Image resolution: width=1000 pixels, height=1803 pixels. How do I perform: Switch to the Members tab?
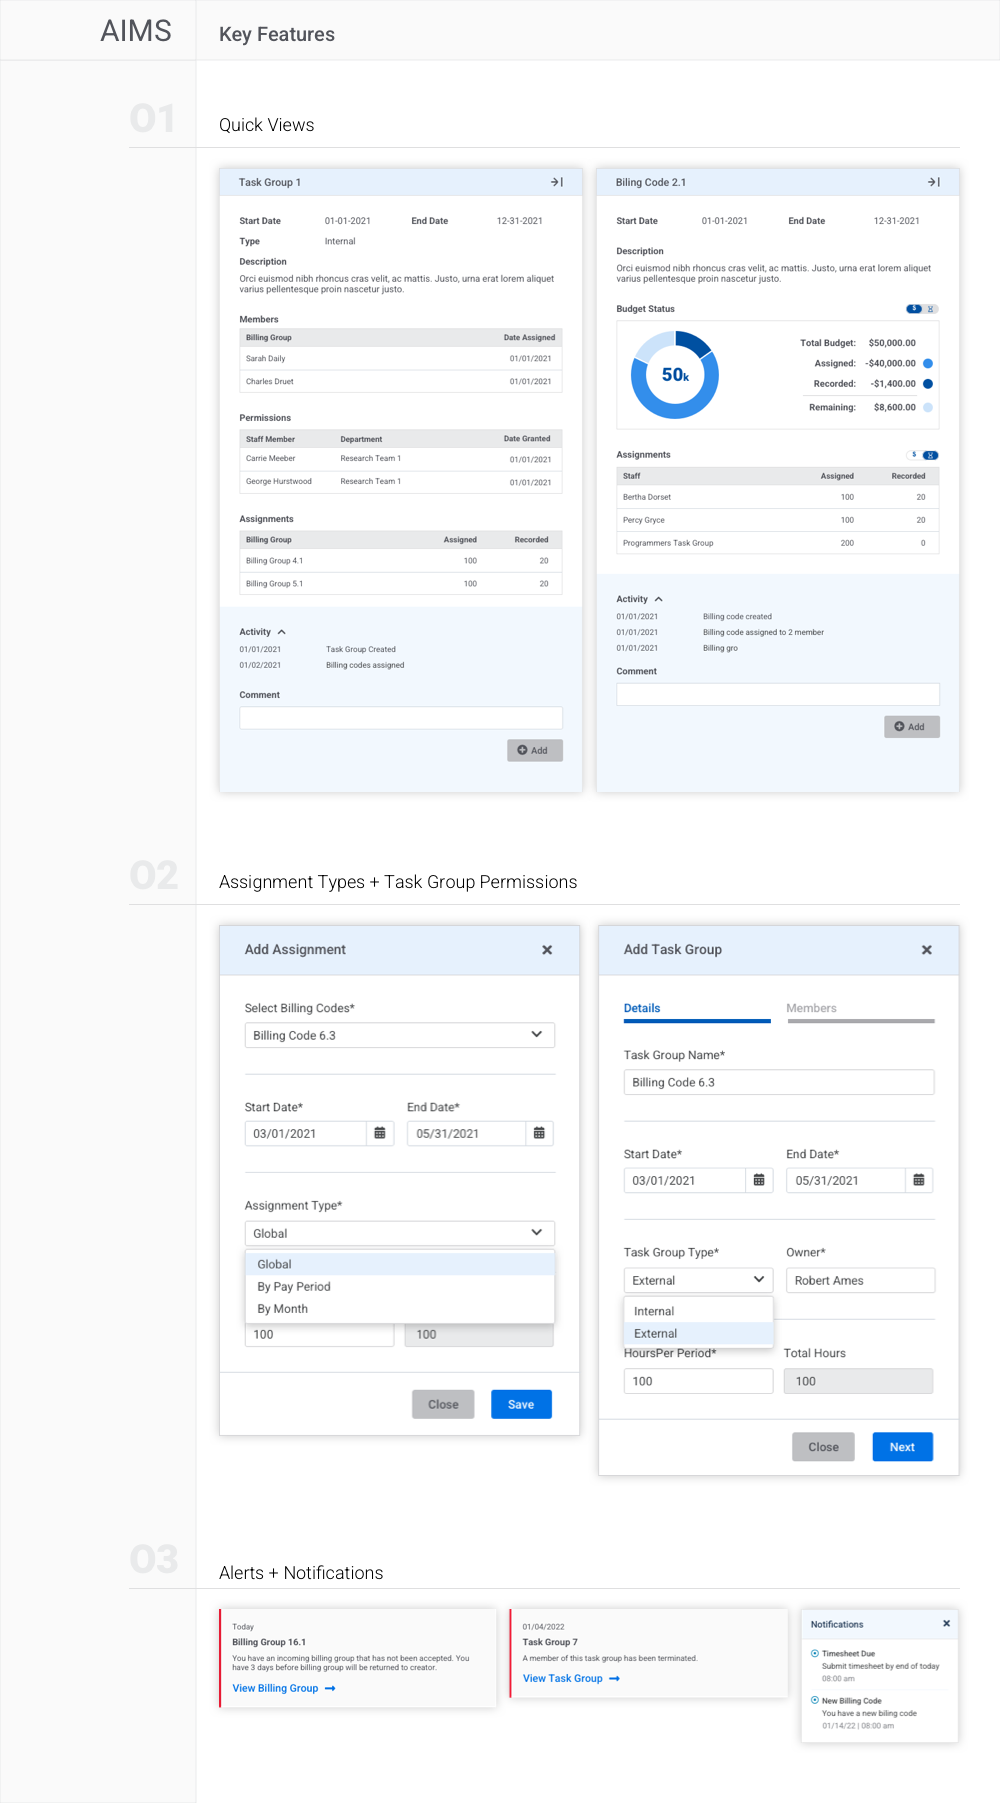[811, 1008]
